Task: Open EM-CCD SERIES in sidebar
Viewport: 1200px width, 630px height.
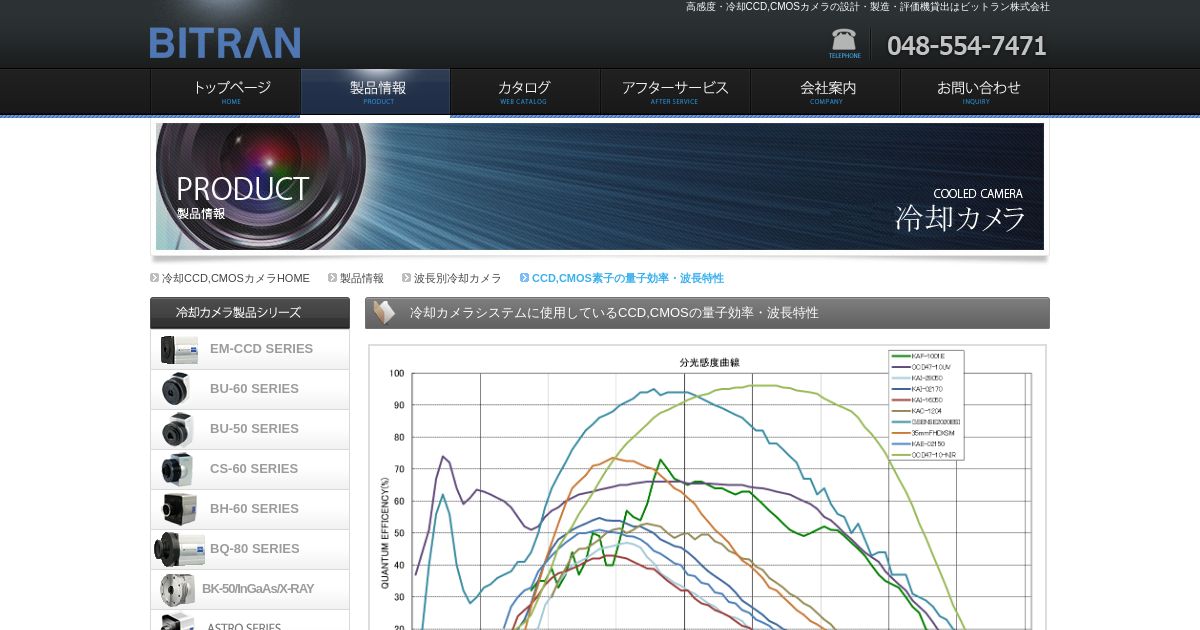Action: [x=250, y=349]
